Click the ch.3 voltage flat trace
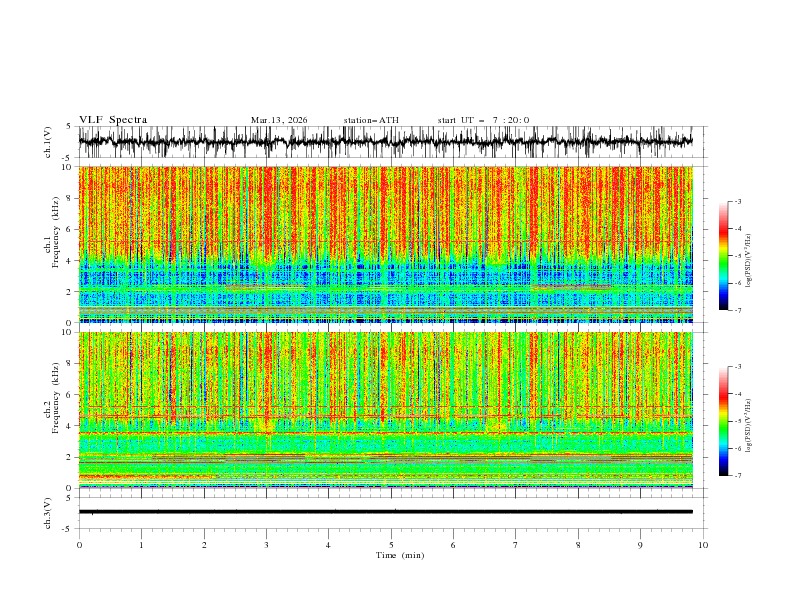Viewport: 792px width, 612px height. 385,512
